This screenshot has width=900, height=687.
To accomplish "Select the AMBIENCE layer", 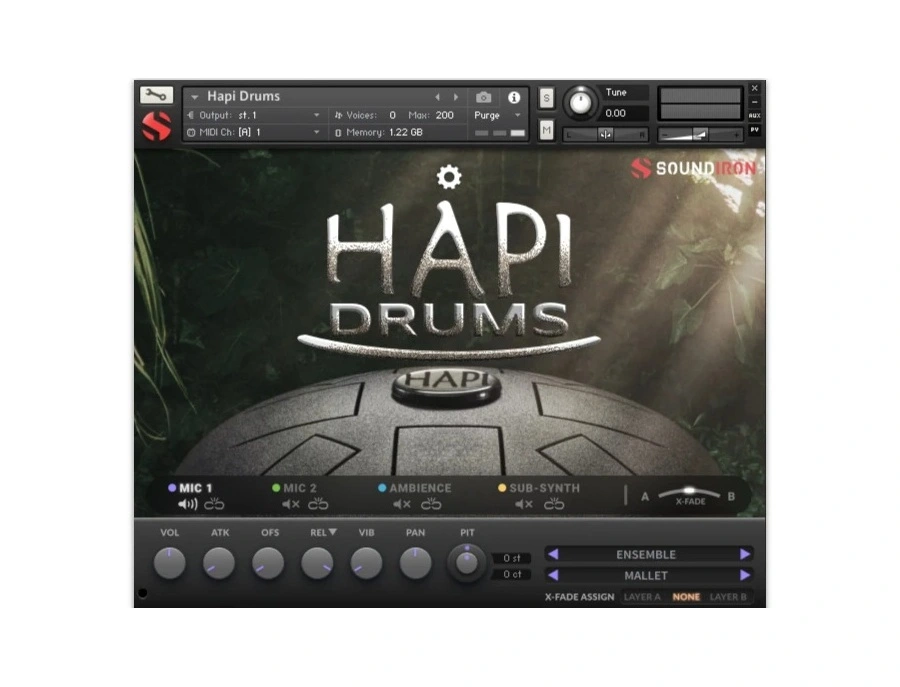I will [x=420, y=488].
